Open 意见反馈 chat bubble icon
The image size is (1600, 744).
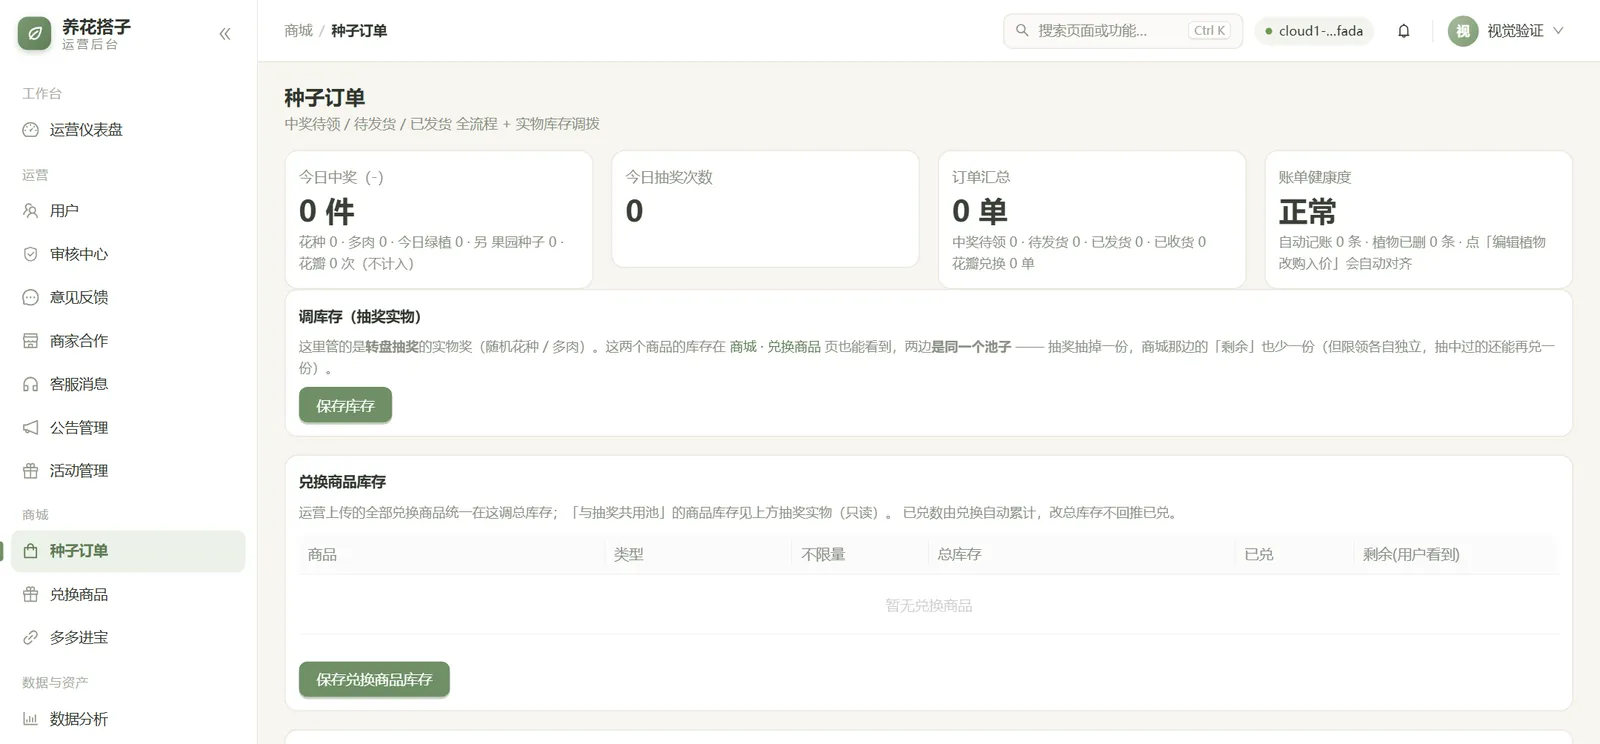coord(31,297)
